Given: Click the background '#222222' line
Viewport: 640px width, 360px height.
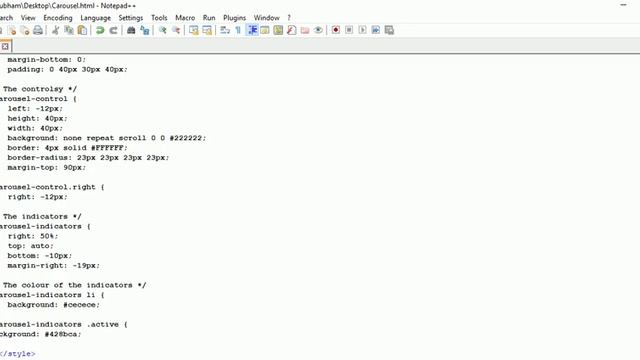Looking at the screenshot, I should (x=107, y=138).
